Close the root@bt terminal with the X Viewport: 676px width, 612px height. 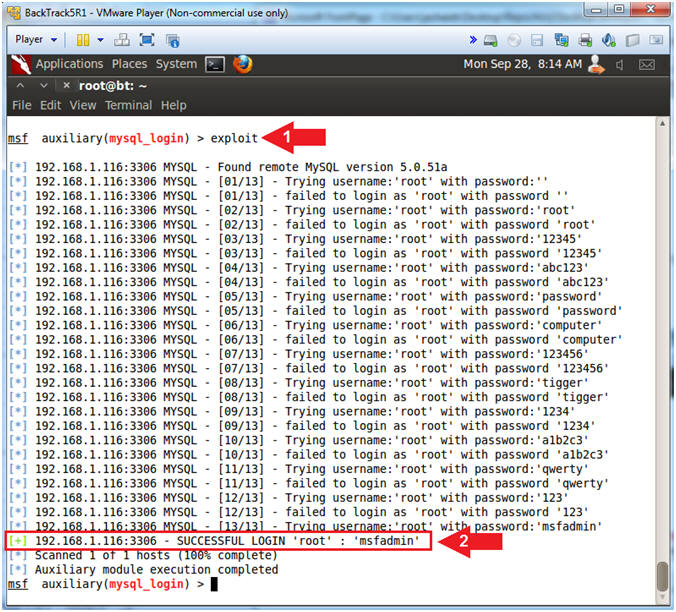coord(66,85)
